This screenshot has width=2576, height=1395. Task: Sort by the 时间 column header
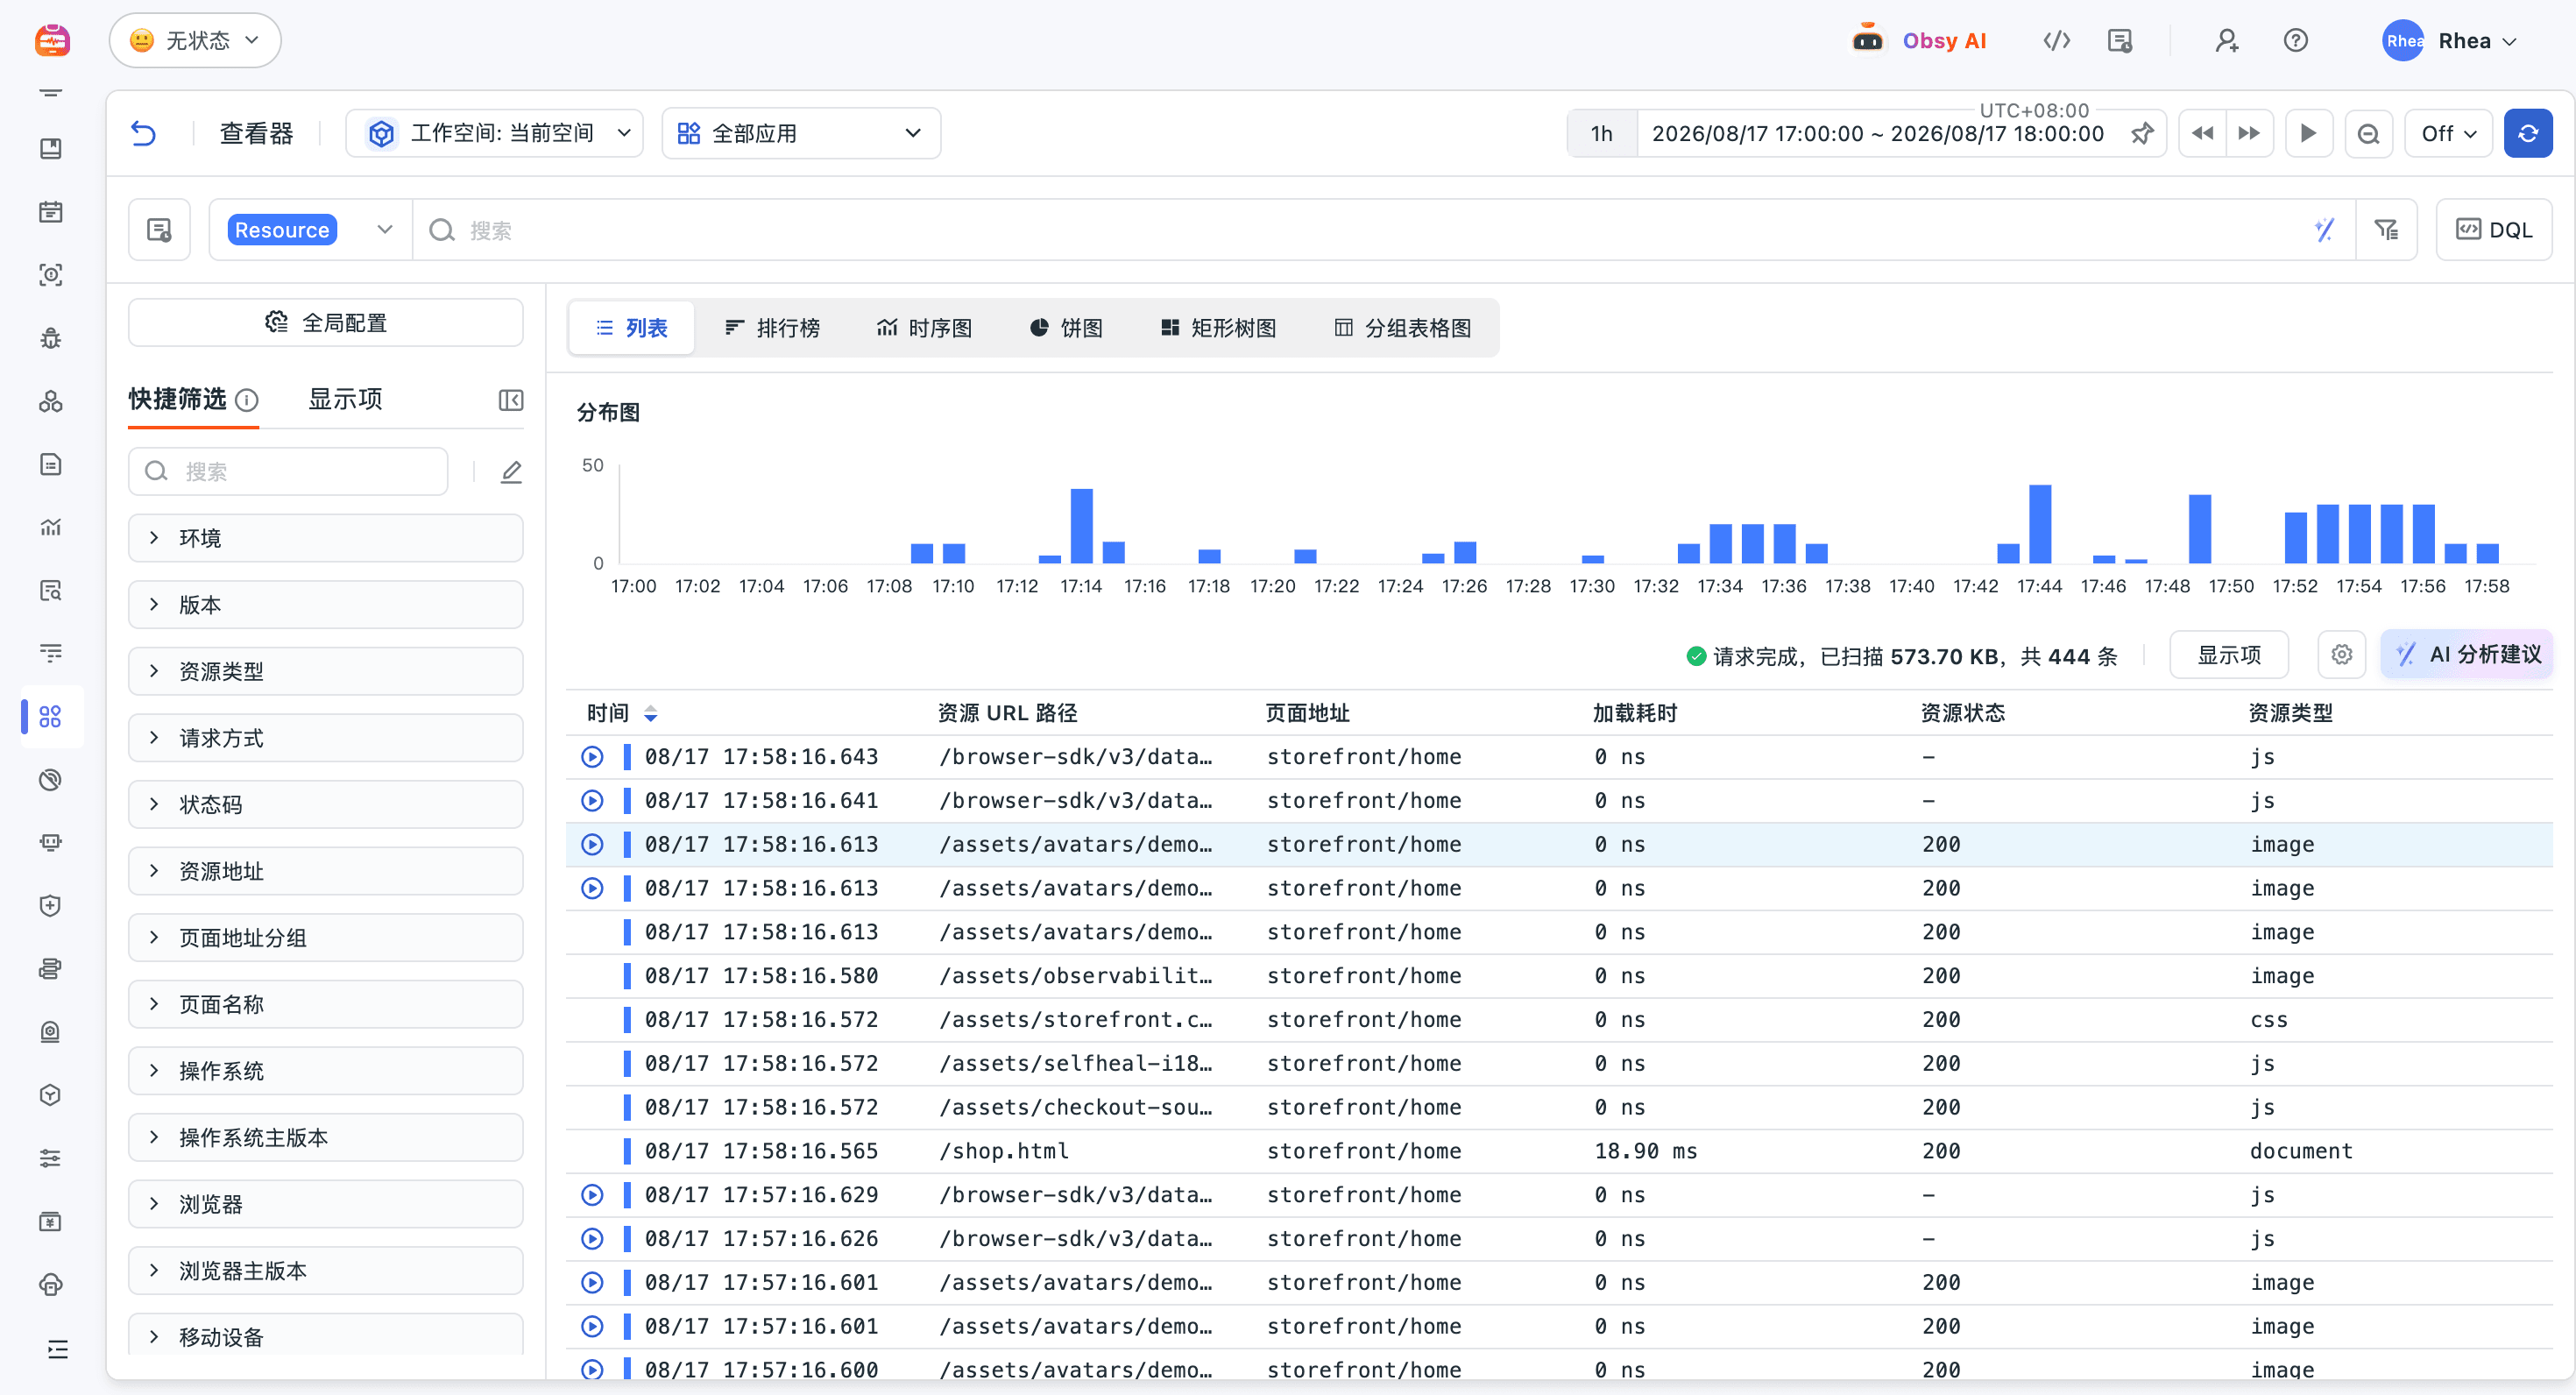coord(621,713)
